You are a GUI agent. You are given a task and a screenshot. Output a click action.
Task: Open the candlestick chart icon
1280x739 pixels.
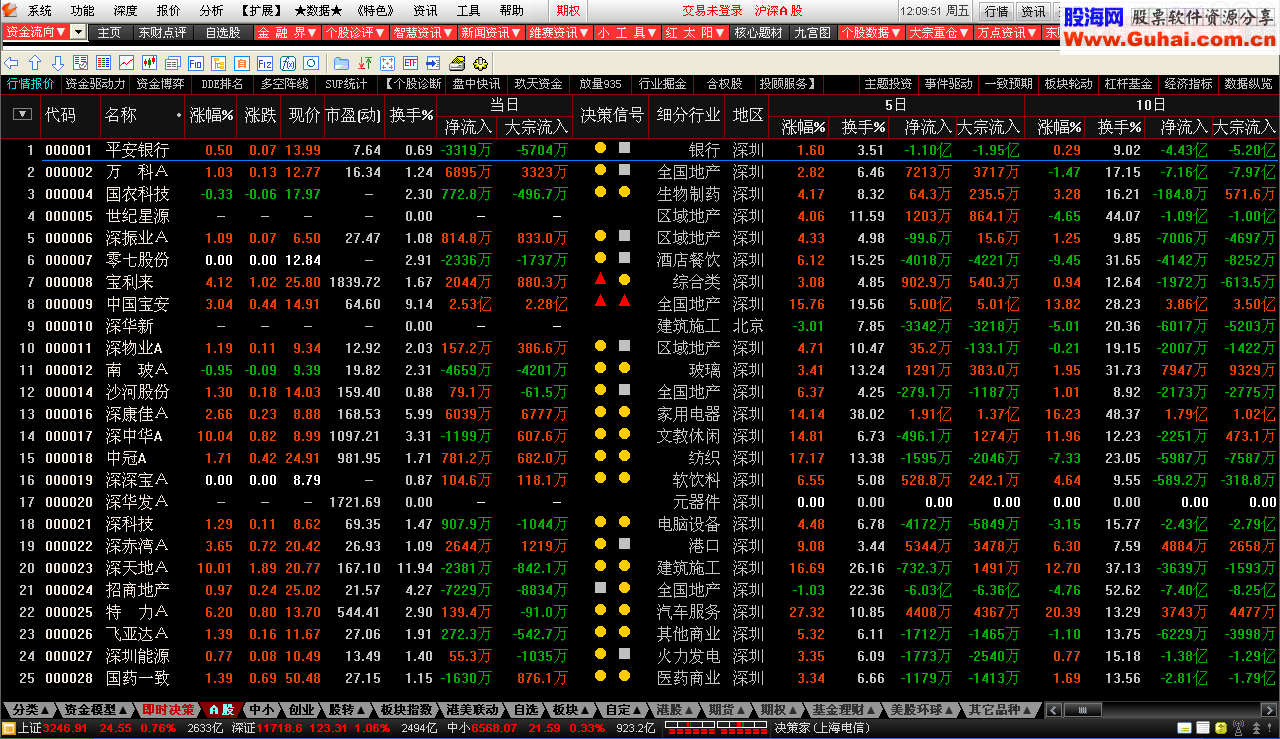pos(149,62)
